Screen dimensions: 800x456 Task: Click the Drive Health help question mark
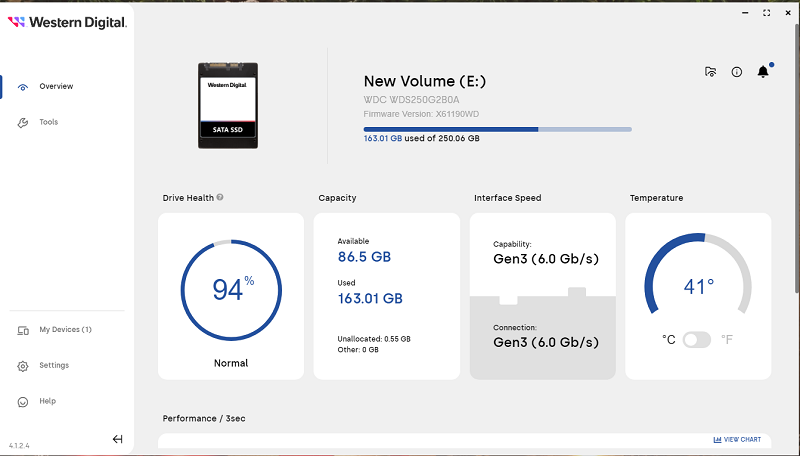point(220,197)
